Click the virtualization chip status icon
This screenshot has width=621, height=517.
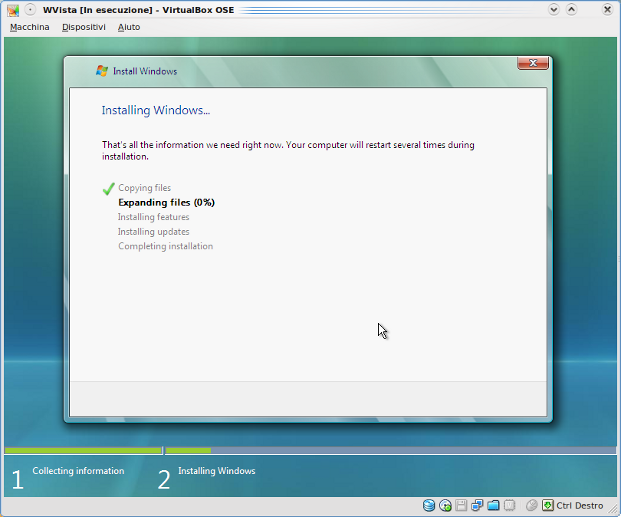click(509, 505)
